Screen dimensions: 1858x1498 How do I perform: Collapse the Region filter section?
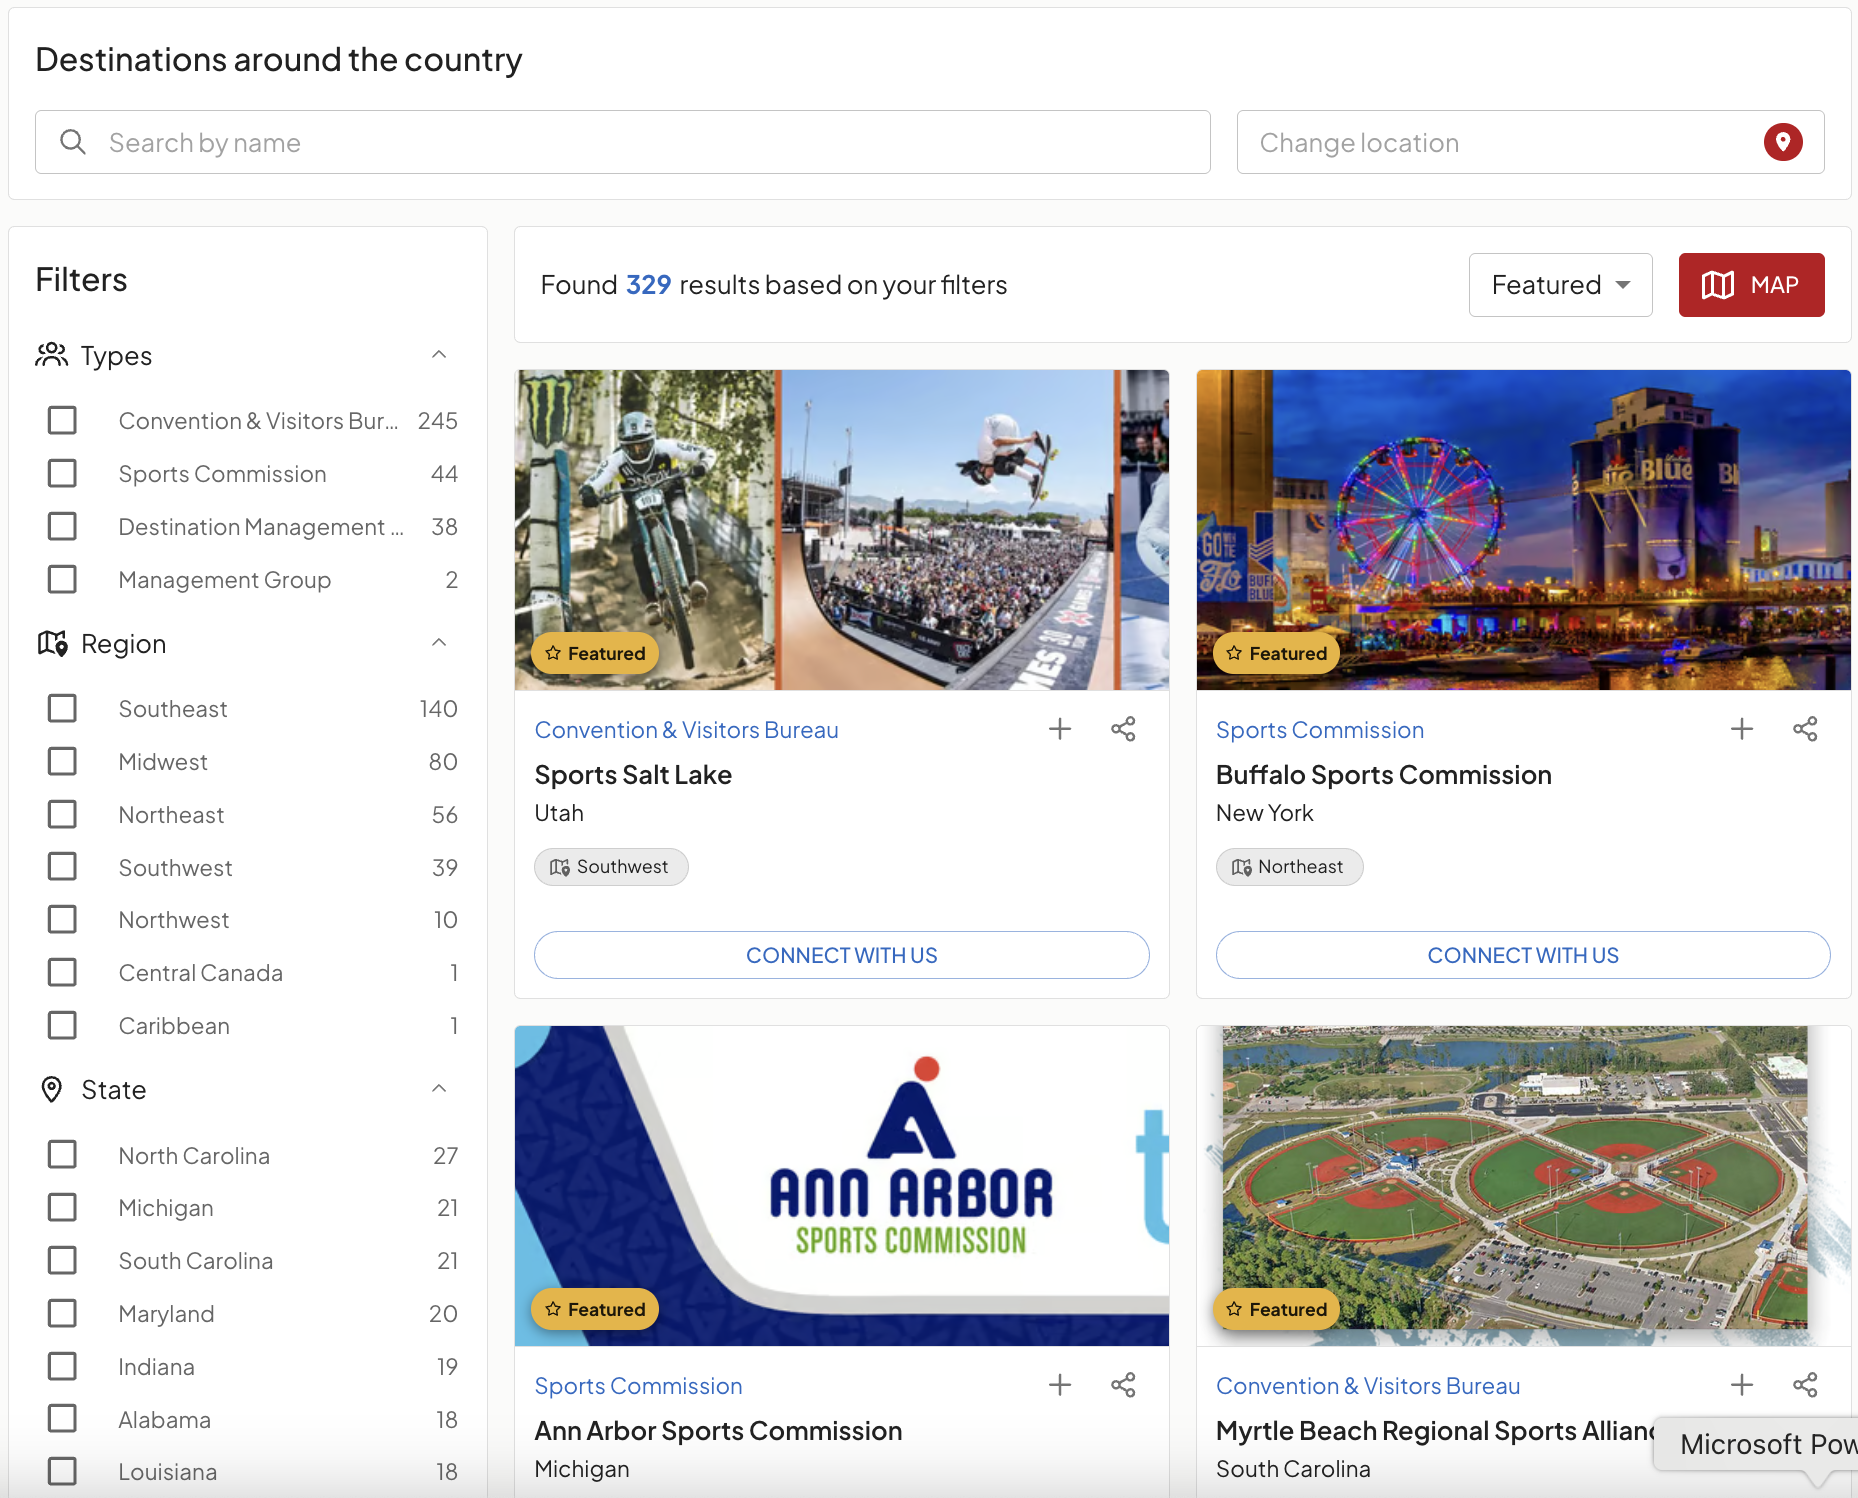point(439,643)
